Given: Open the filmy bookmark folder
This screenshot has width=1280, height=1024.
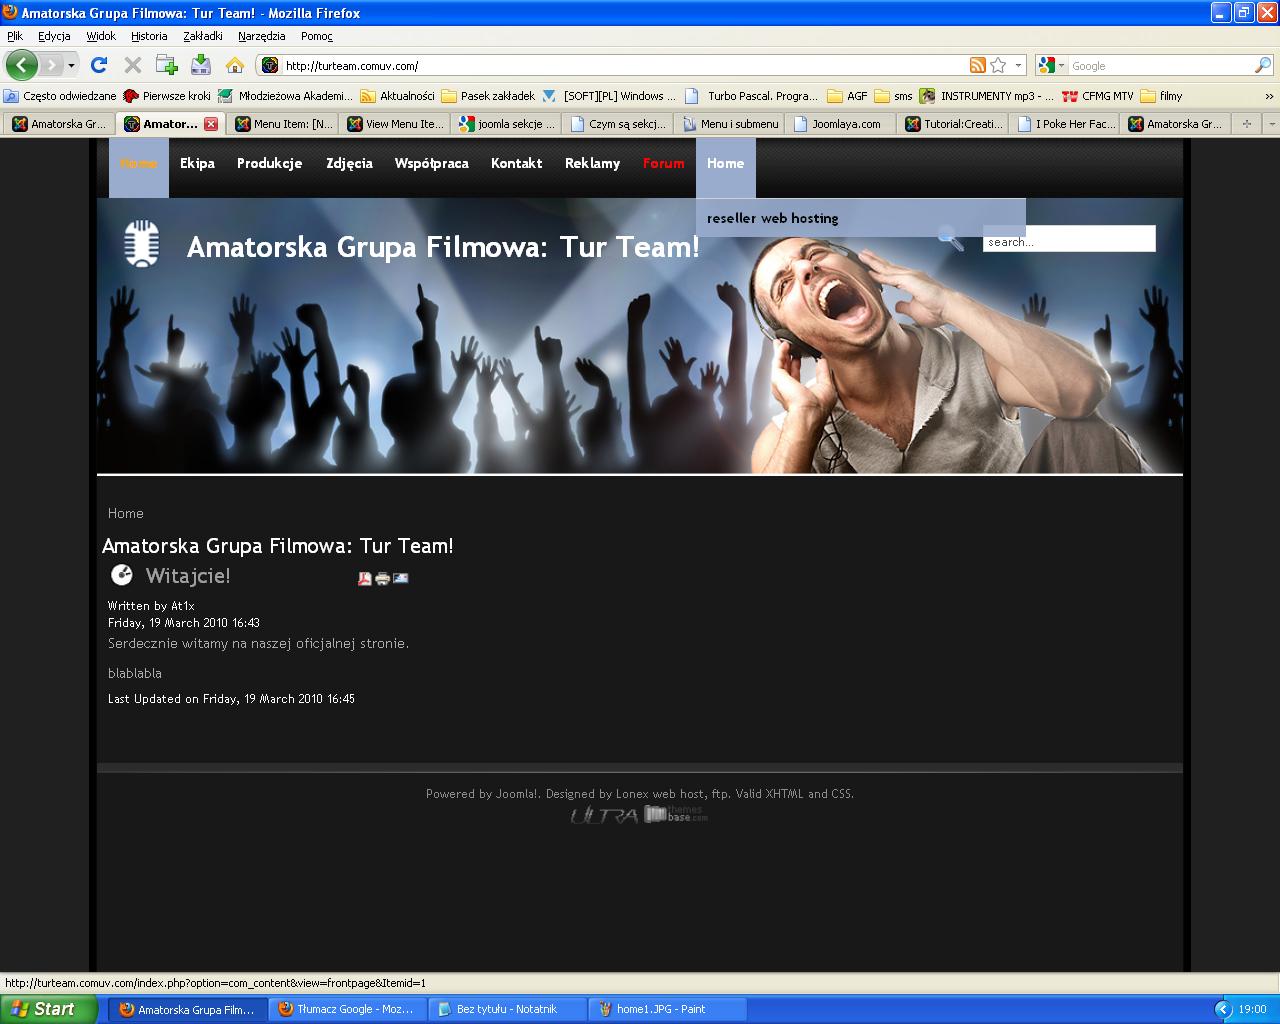Looking at the screenshot, I should pos(1161,96).
